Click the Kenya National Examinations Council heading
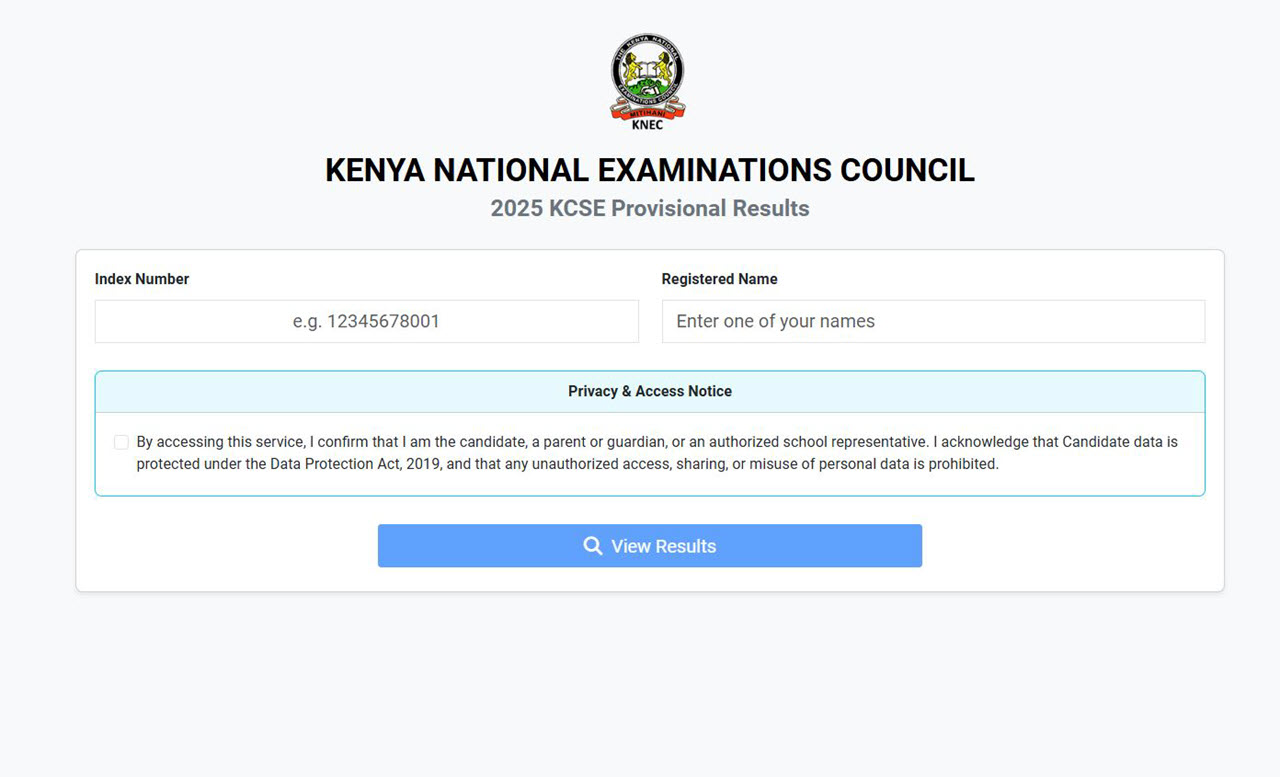This screenshot has width=1280, height=777. 649,170
